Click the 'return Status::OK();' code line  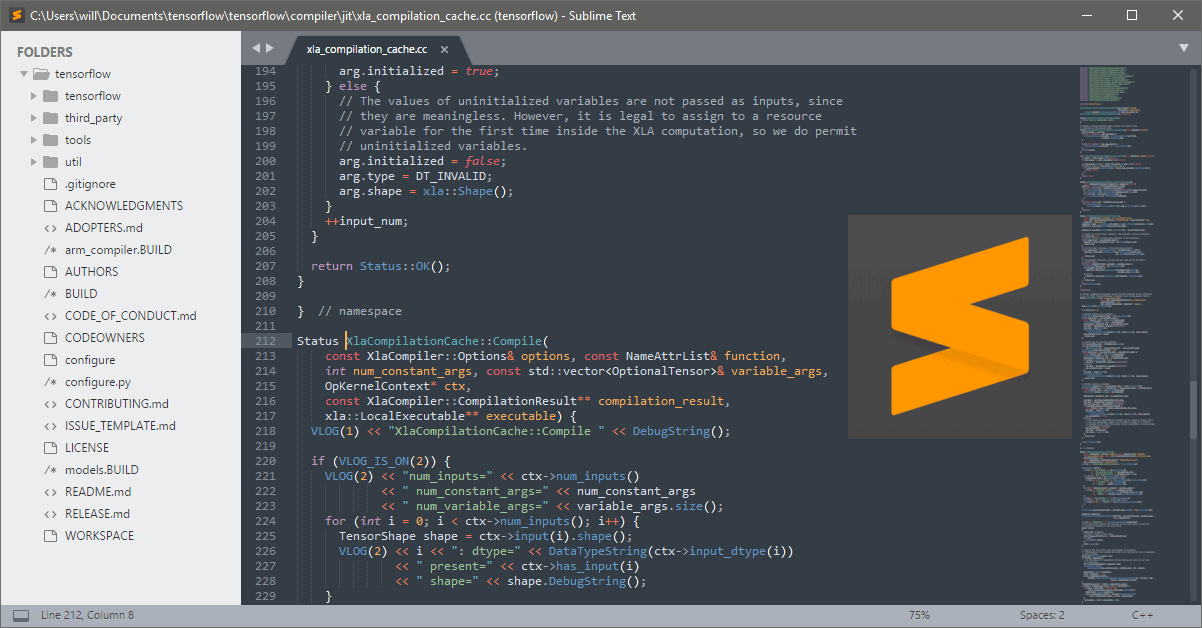click(381, 266)
